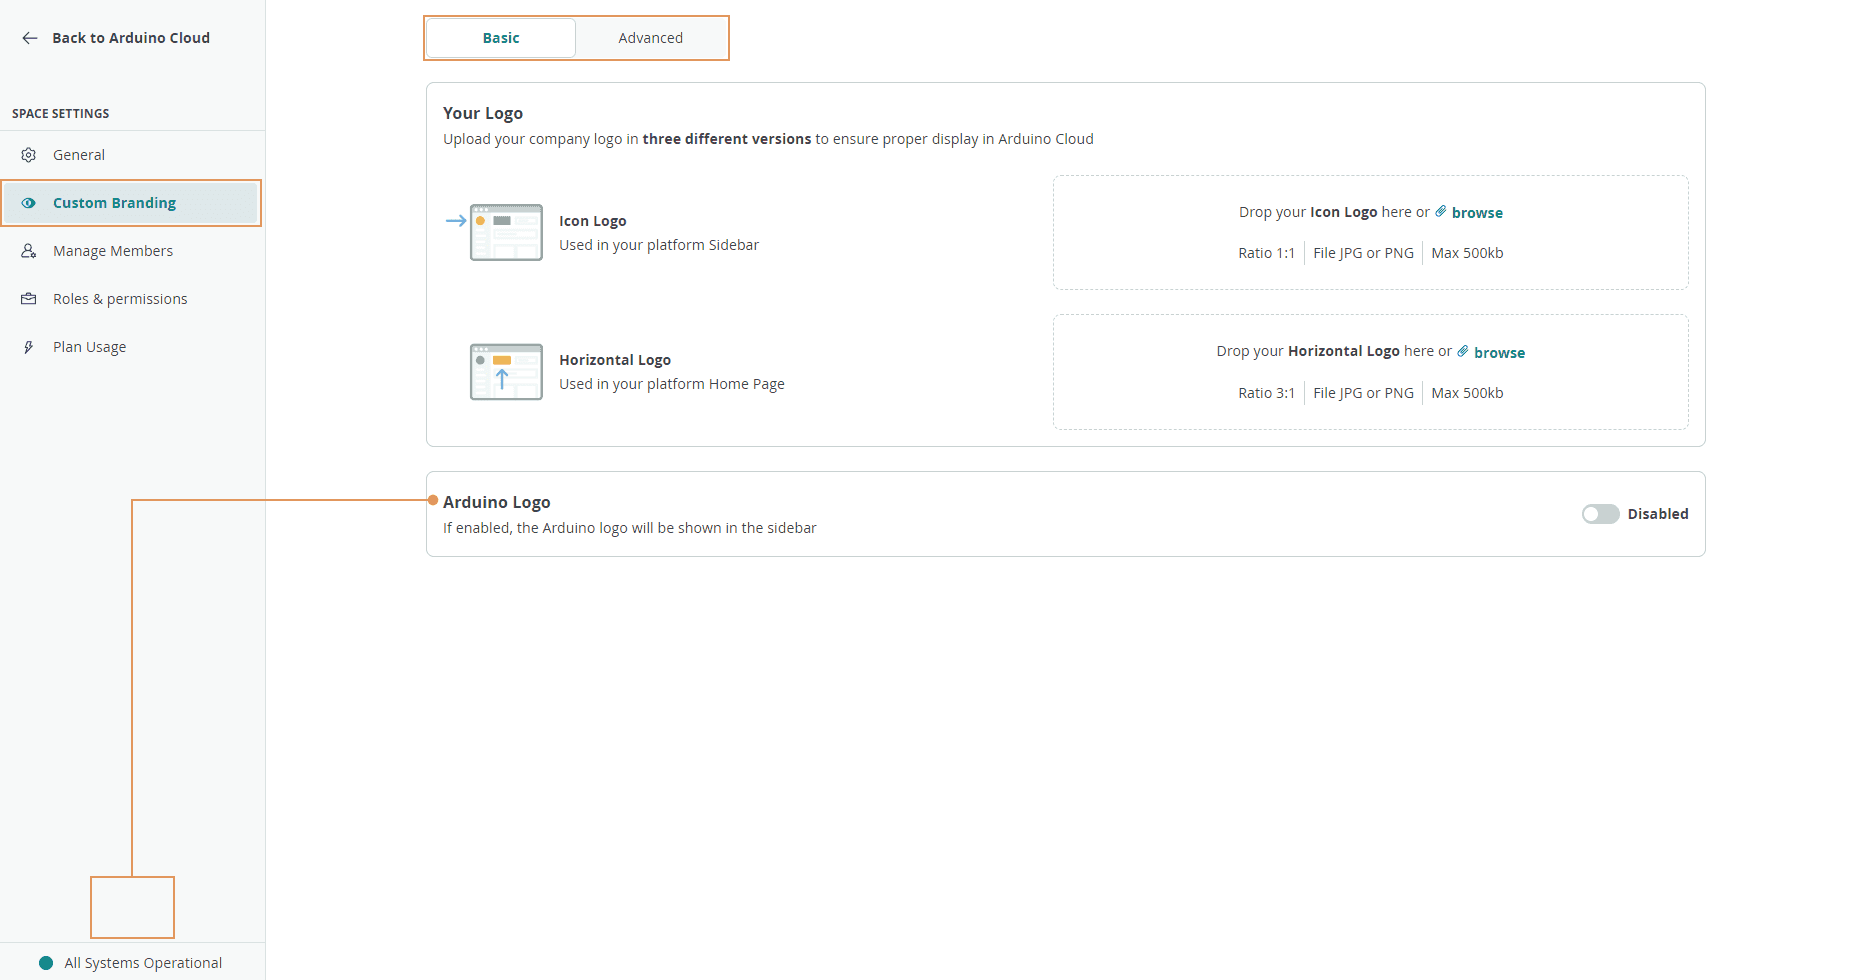Click the Plan Usage lightning icon
The image size is (1862, 980).
point(29,347)
